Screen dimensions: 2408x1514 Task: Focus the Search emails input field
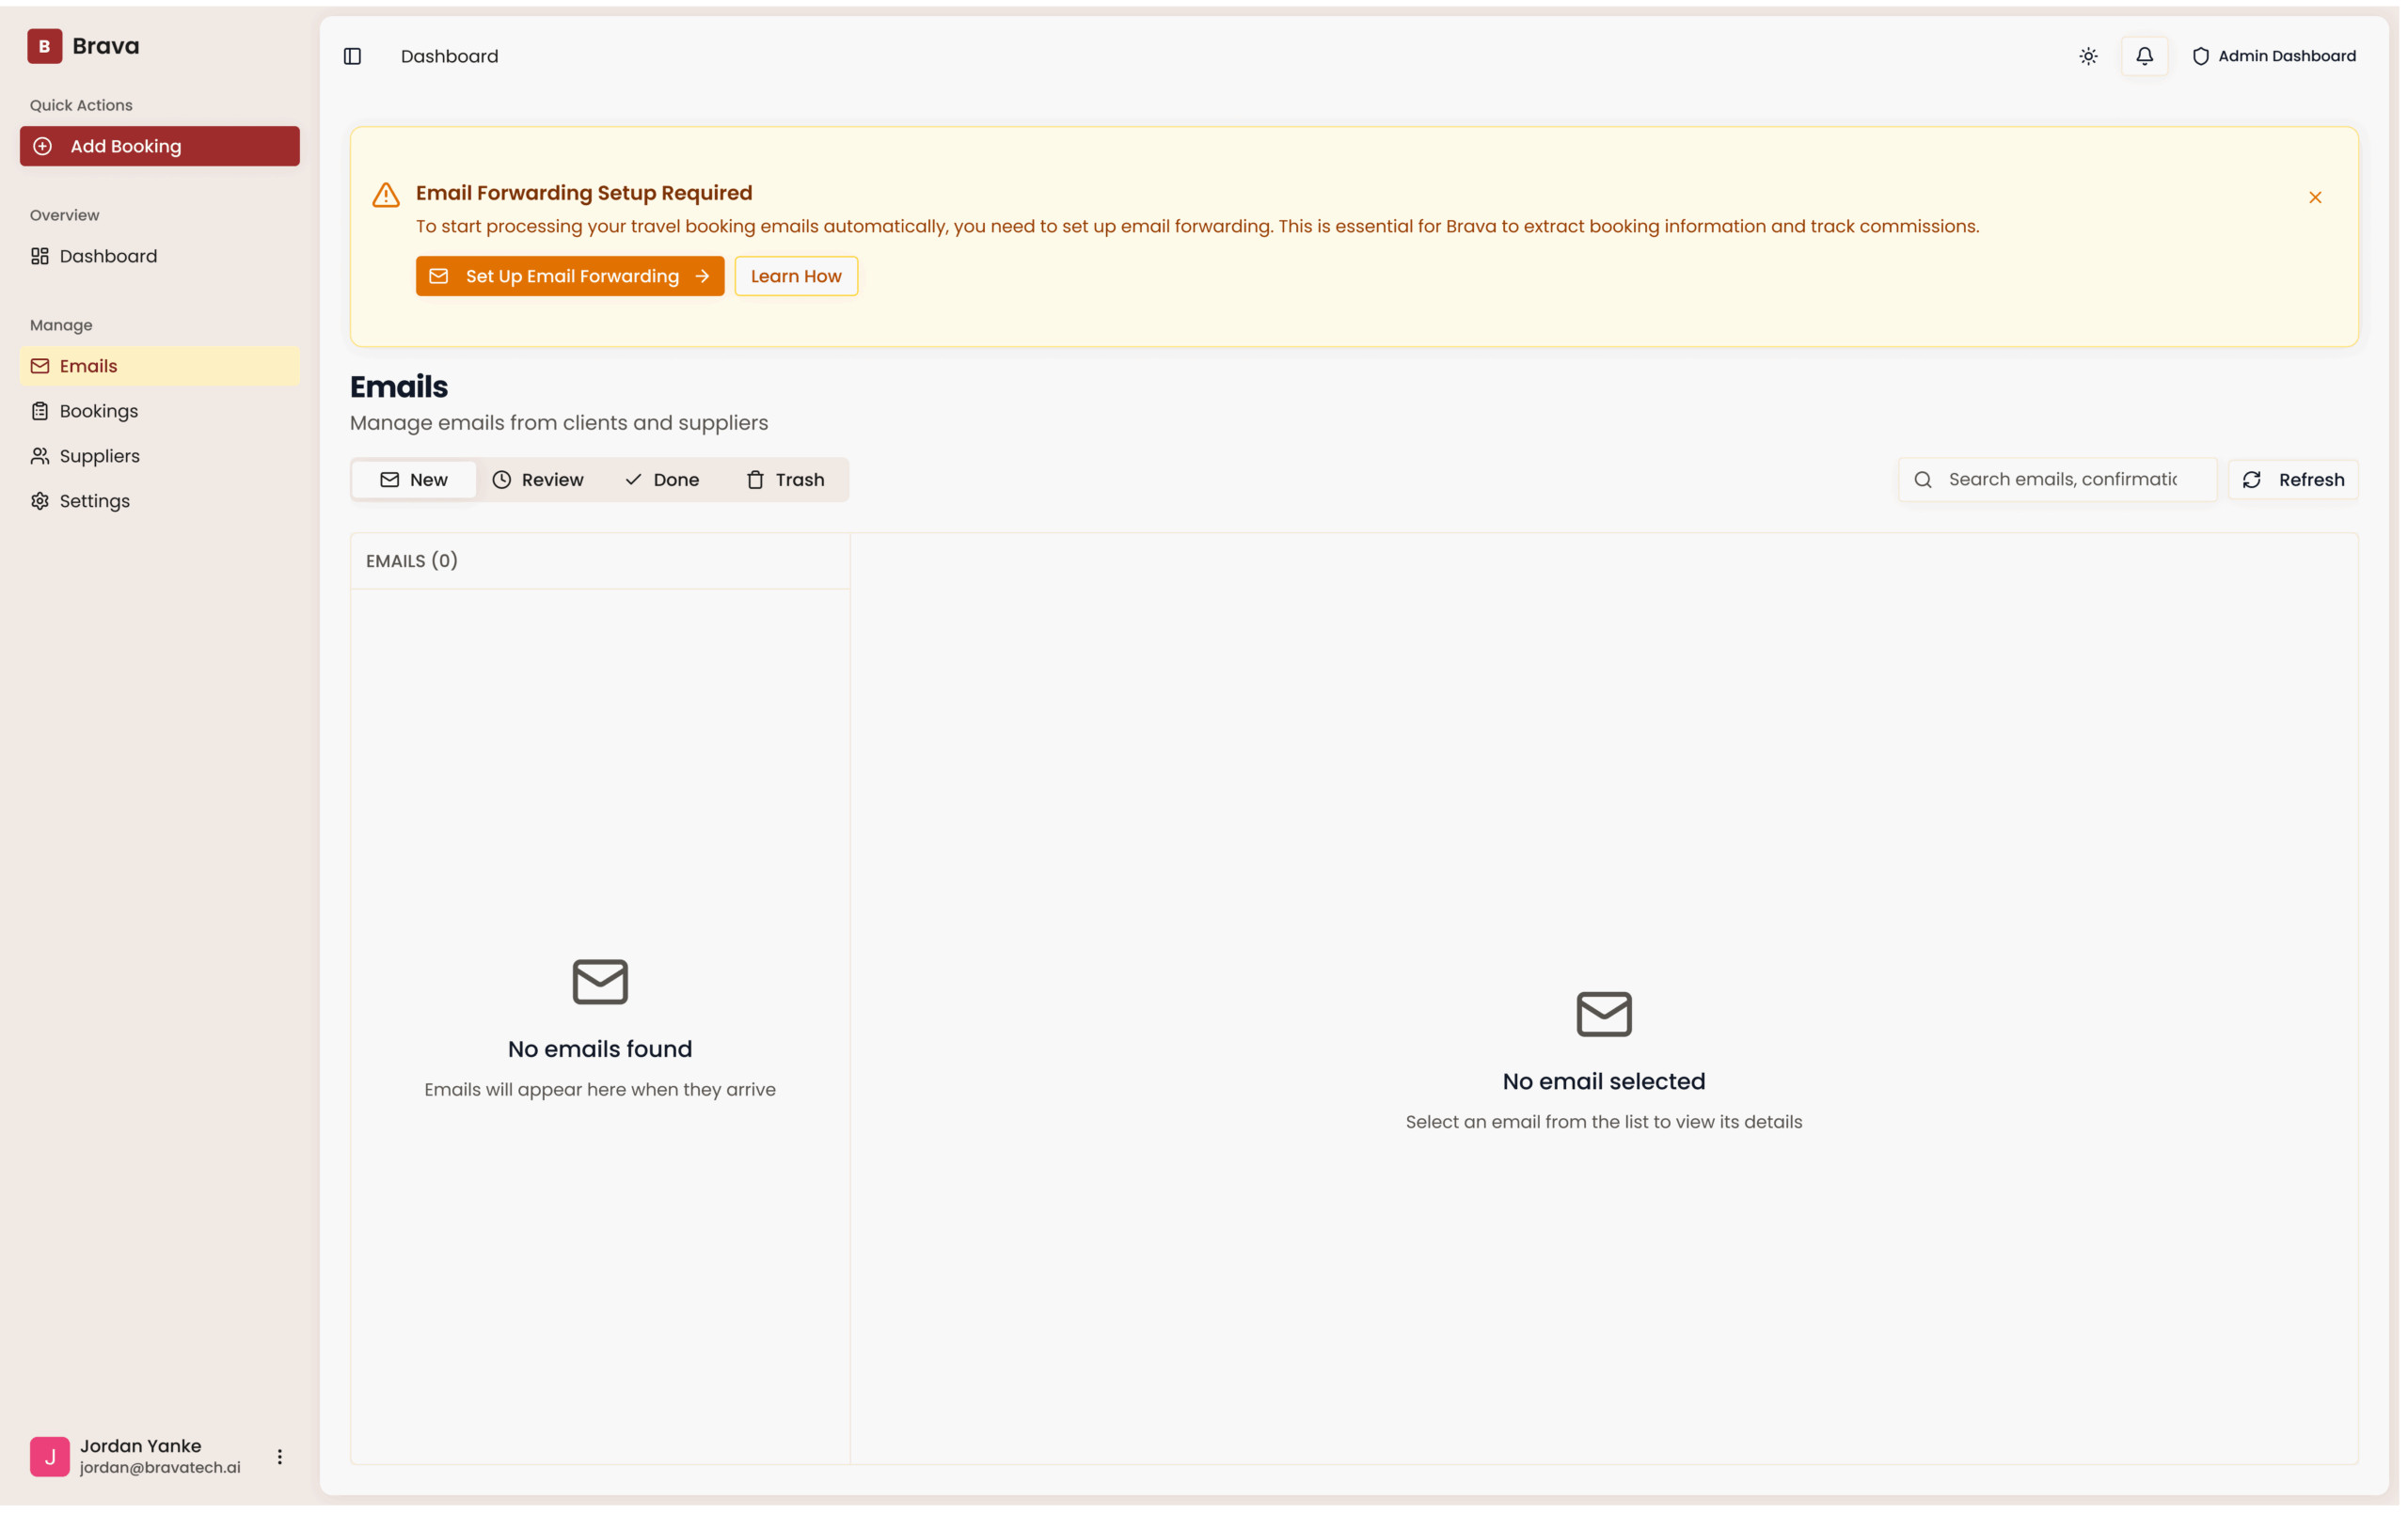coord(2062,480)
